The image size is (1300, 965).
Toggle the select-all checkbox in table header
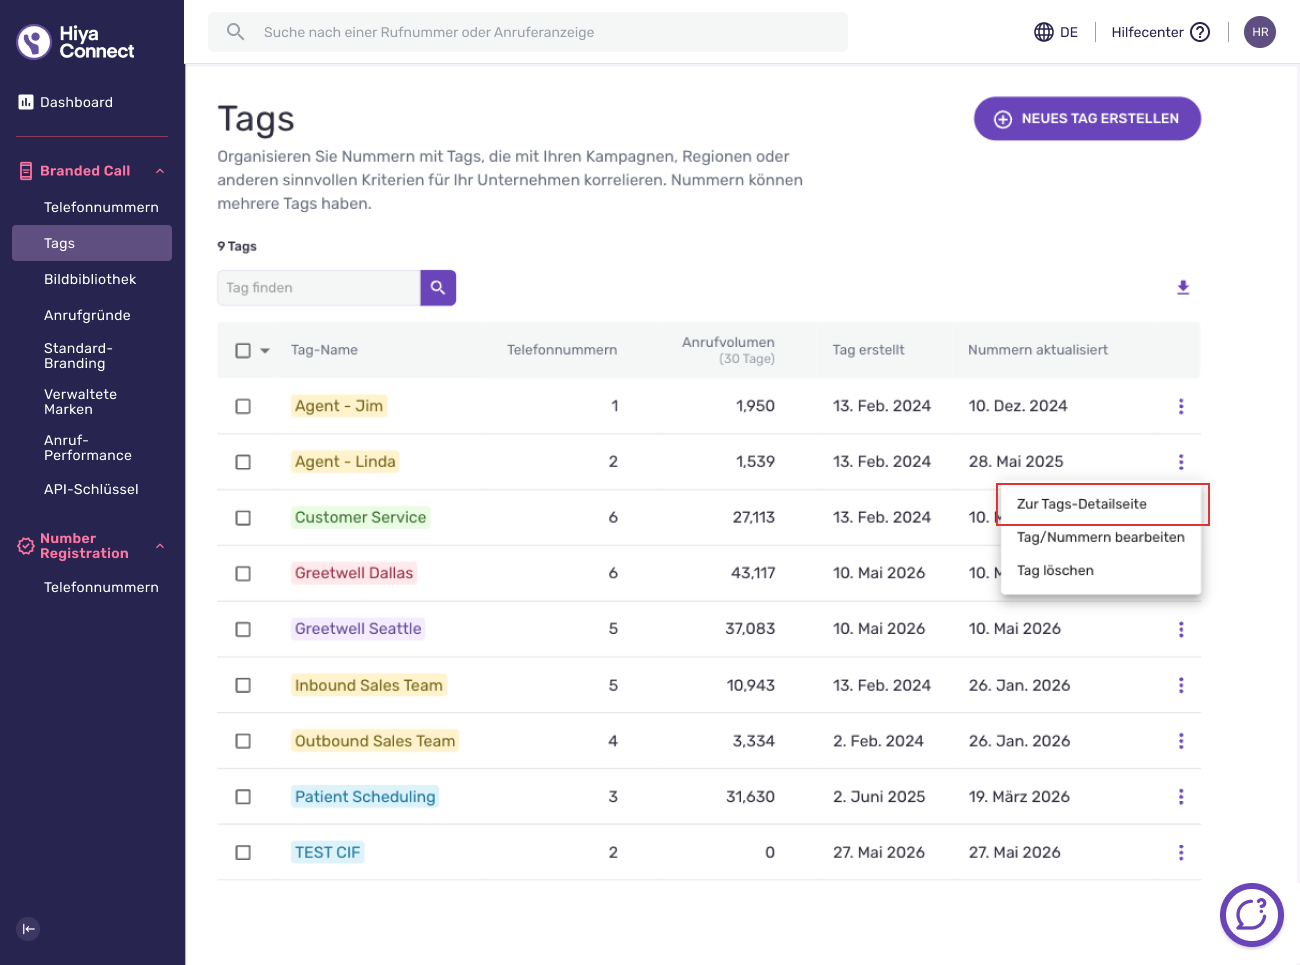tap(243, 351)
